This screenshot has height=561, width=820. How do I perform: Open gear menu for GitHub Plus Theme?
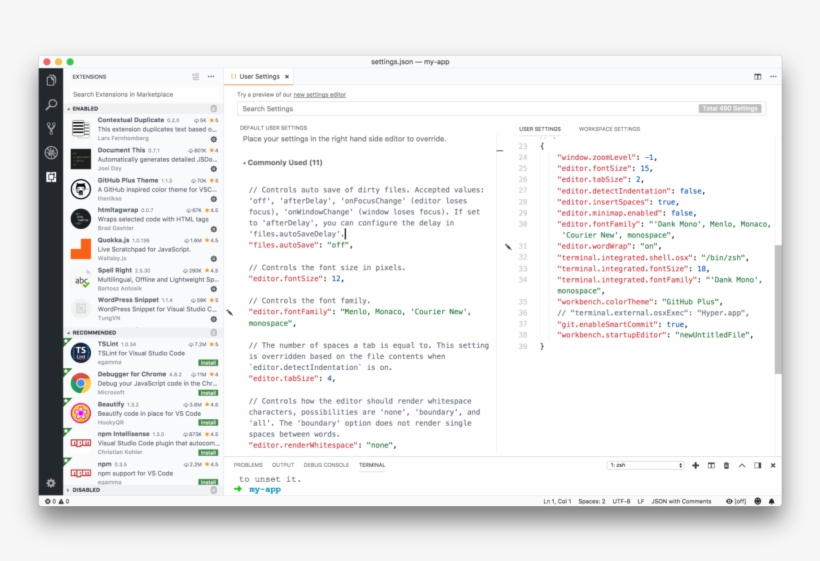click(213, 199)
